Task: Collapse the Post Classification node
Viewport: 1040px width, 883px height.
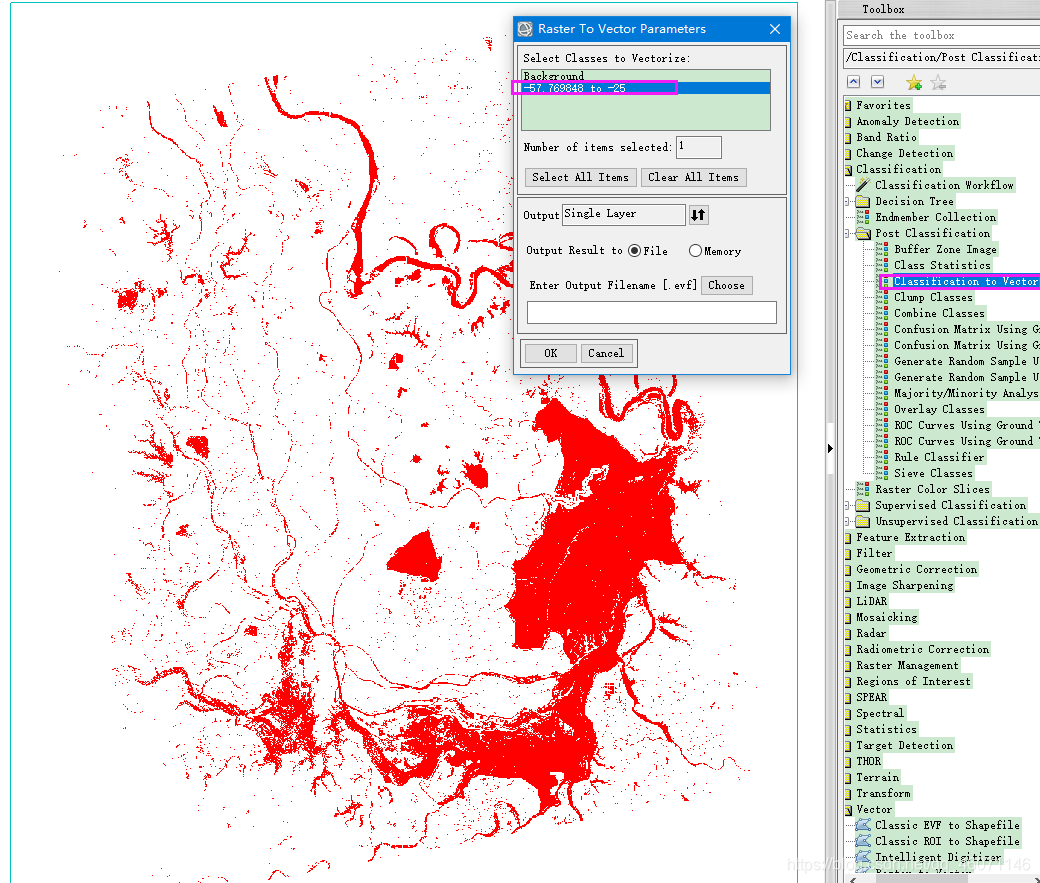Action: pyautogui.click(x=848, y=233)
